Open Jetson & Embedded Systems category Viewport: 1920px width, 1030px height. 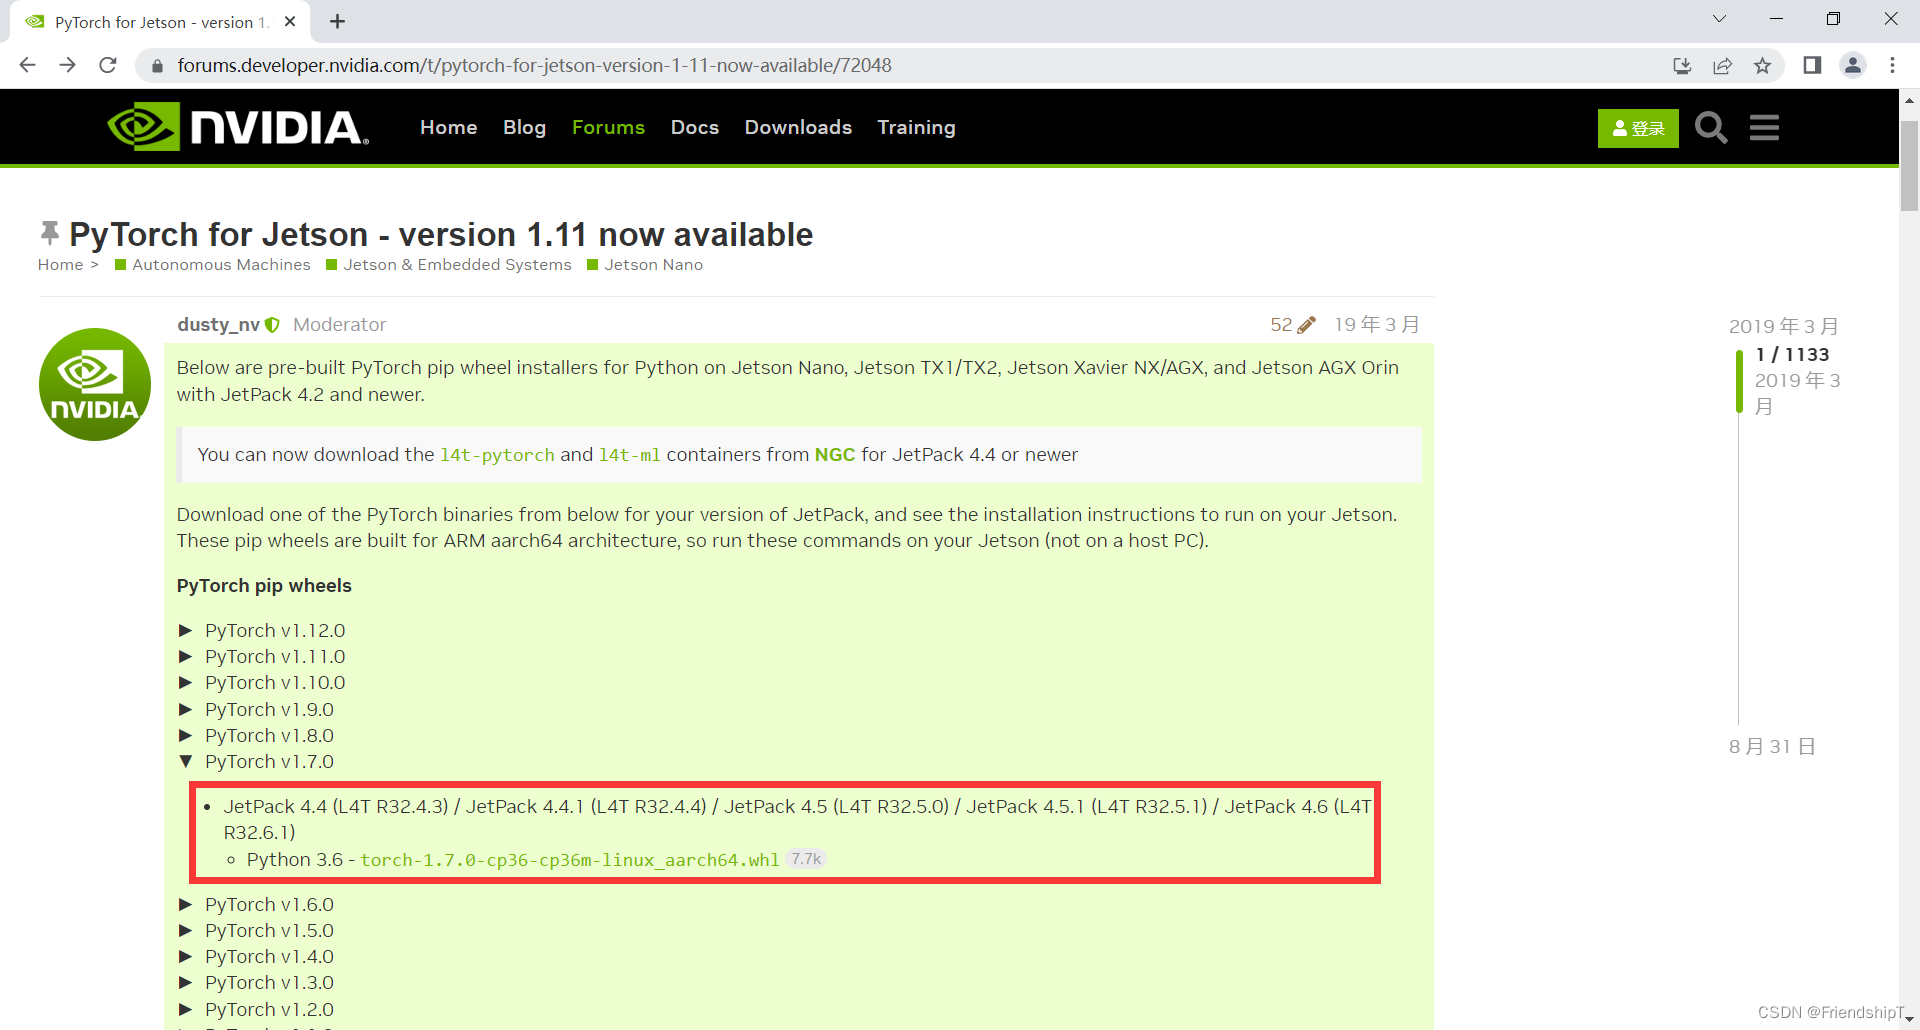point(449,264)
